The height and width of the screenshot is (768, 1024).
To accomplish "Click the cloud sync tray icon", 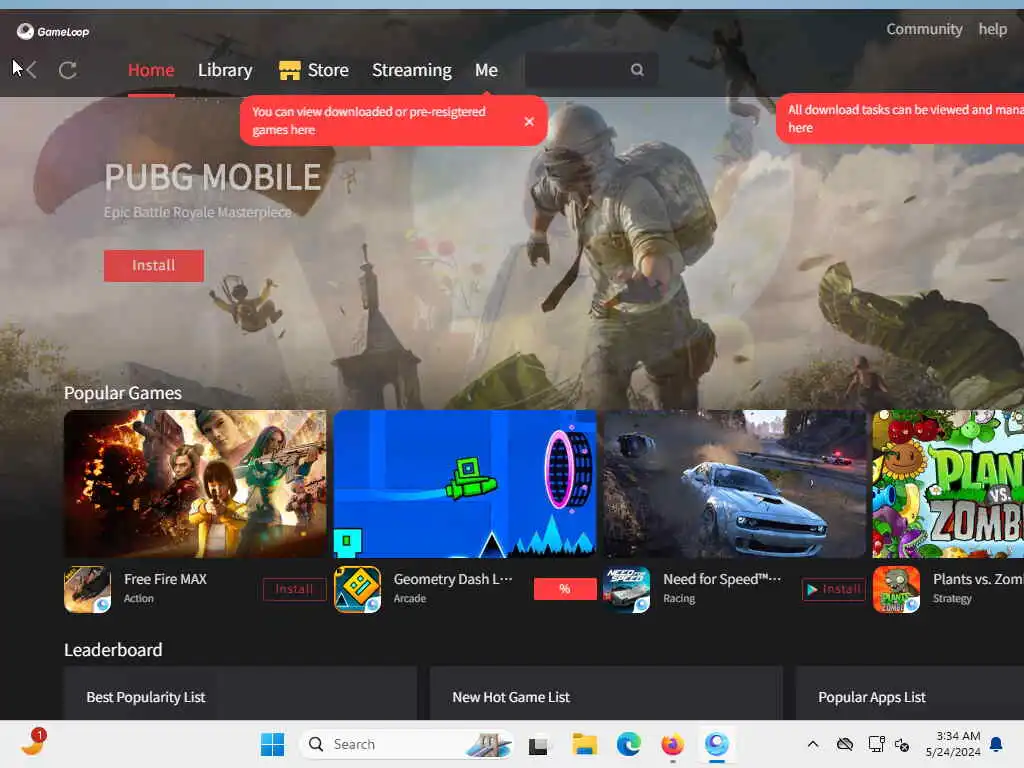I will pyautogui.click(x=845, y=744).
